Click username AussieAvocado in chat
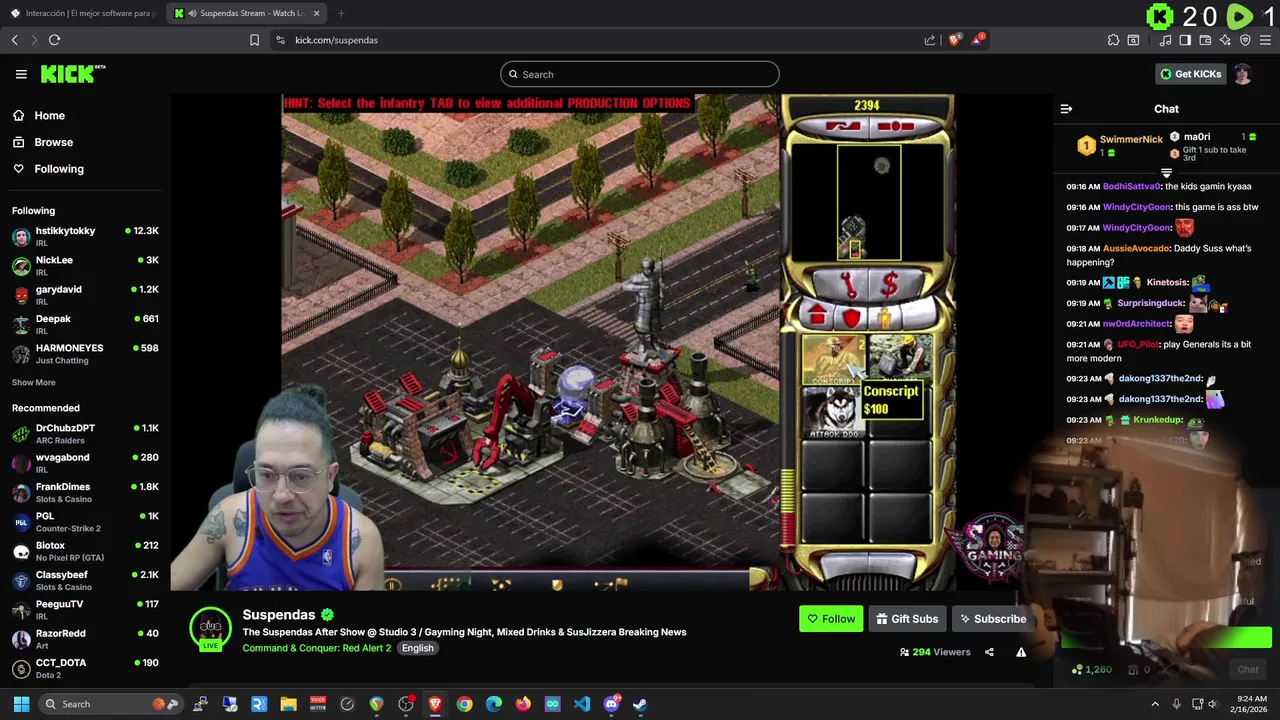The height and width of the screenshot is (720, 1280). click(x=1136, y=248)
